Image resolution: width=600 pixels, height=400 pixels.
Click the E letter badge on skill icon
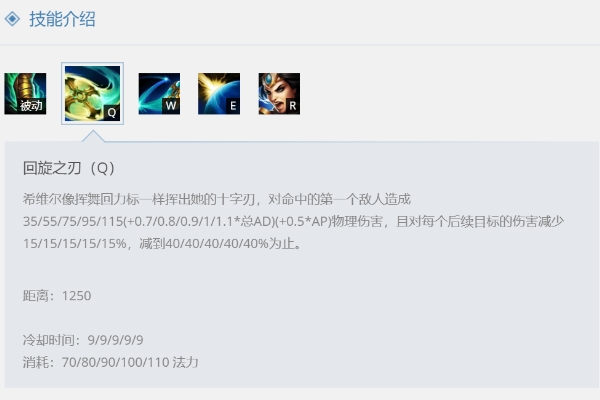point(232,106)
